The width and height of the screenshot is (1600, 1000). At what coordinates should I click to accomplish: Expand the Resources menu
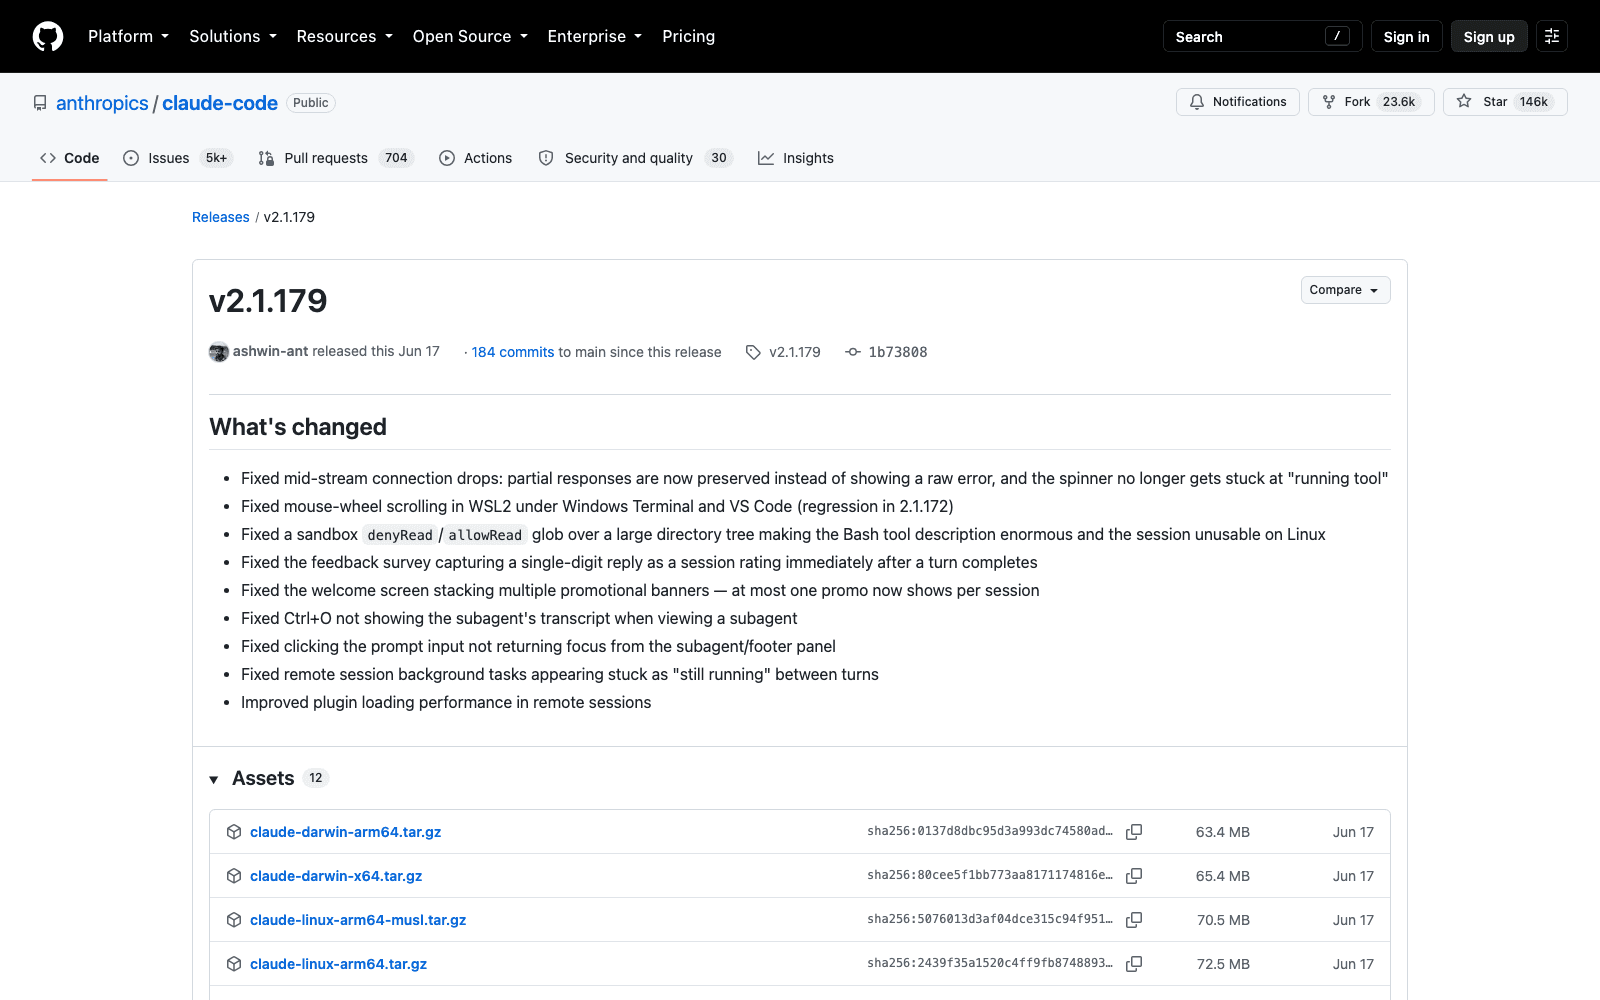click(x=344, y=36)
